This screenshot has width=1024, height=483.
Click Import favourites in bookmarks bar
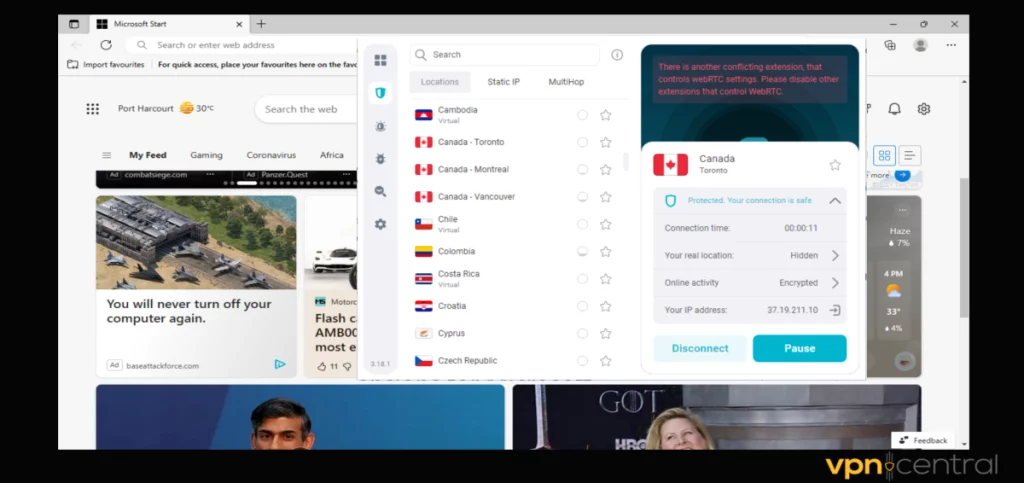point(106,65)
